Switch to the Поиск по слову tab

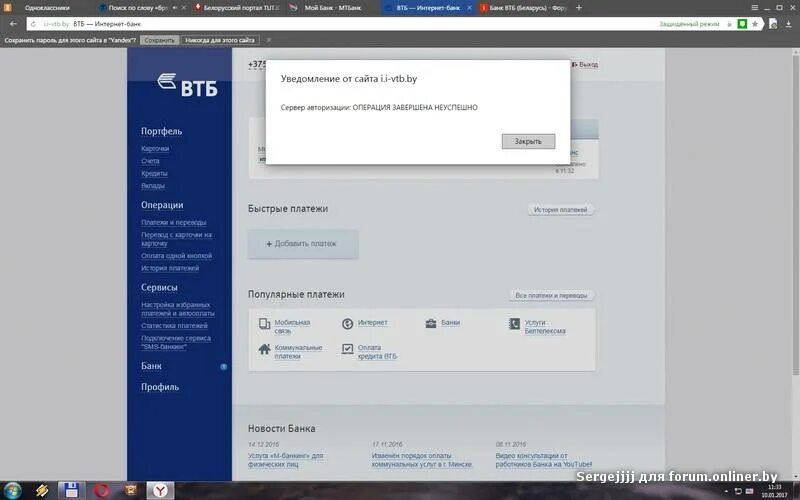pyautogui.click(x=139, y=8)
